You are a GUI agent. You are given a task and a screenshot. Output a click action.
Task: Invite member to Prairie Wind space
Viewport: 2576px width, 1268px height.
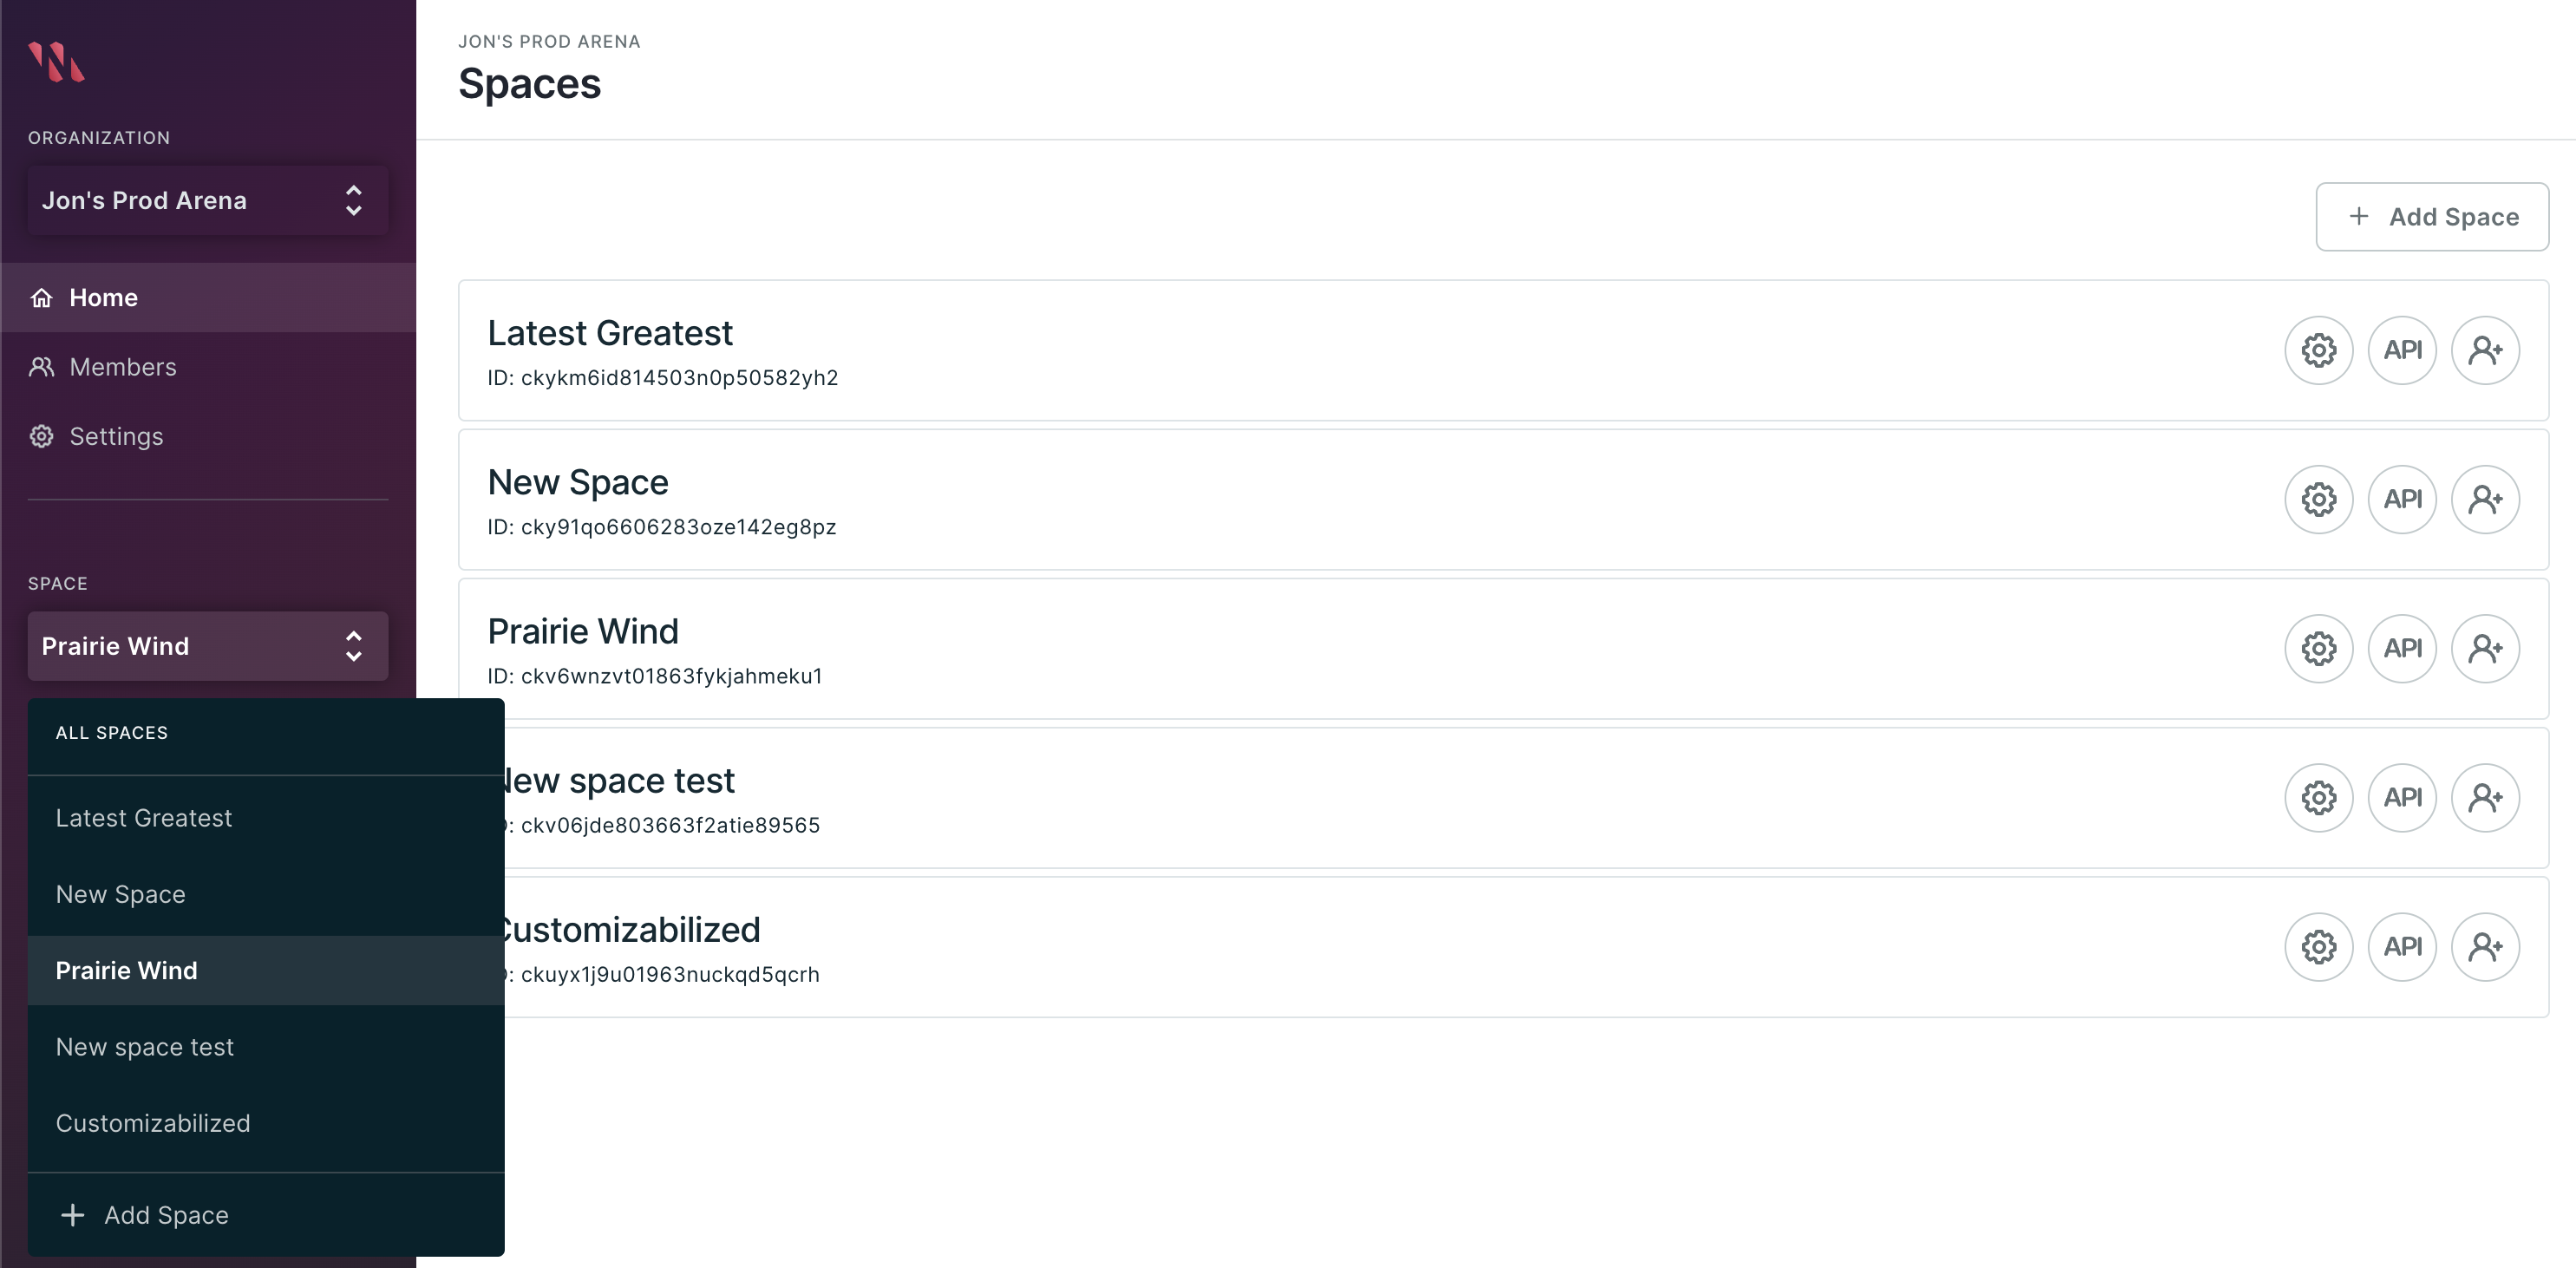(2484, 648)
